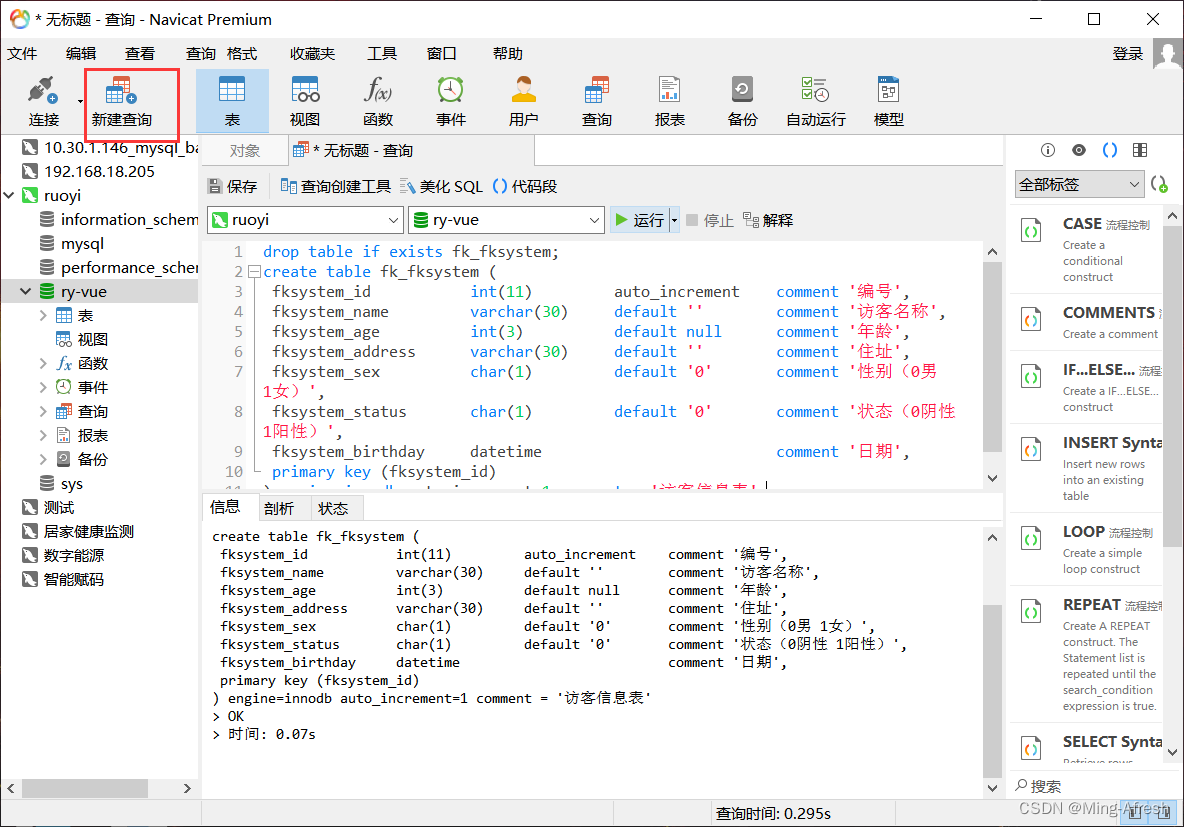
Task: Open the 工具 menu
Action: click(381, 54)
